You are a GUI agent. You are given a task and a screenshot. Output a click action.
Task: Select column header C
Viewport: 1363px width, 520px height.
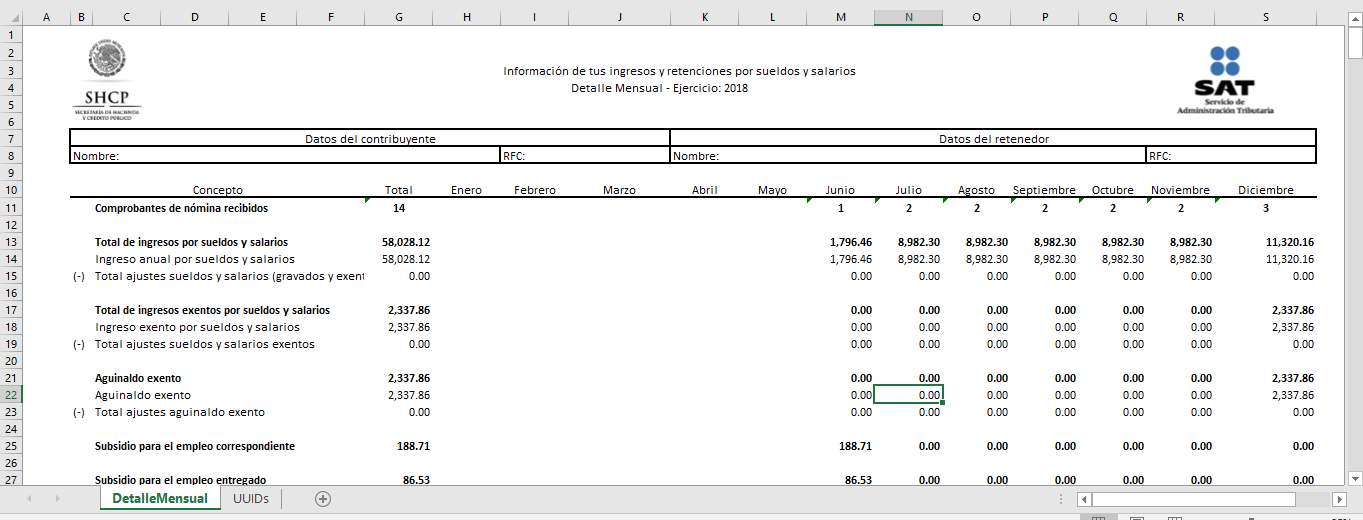125,18
